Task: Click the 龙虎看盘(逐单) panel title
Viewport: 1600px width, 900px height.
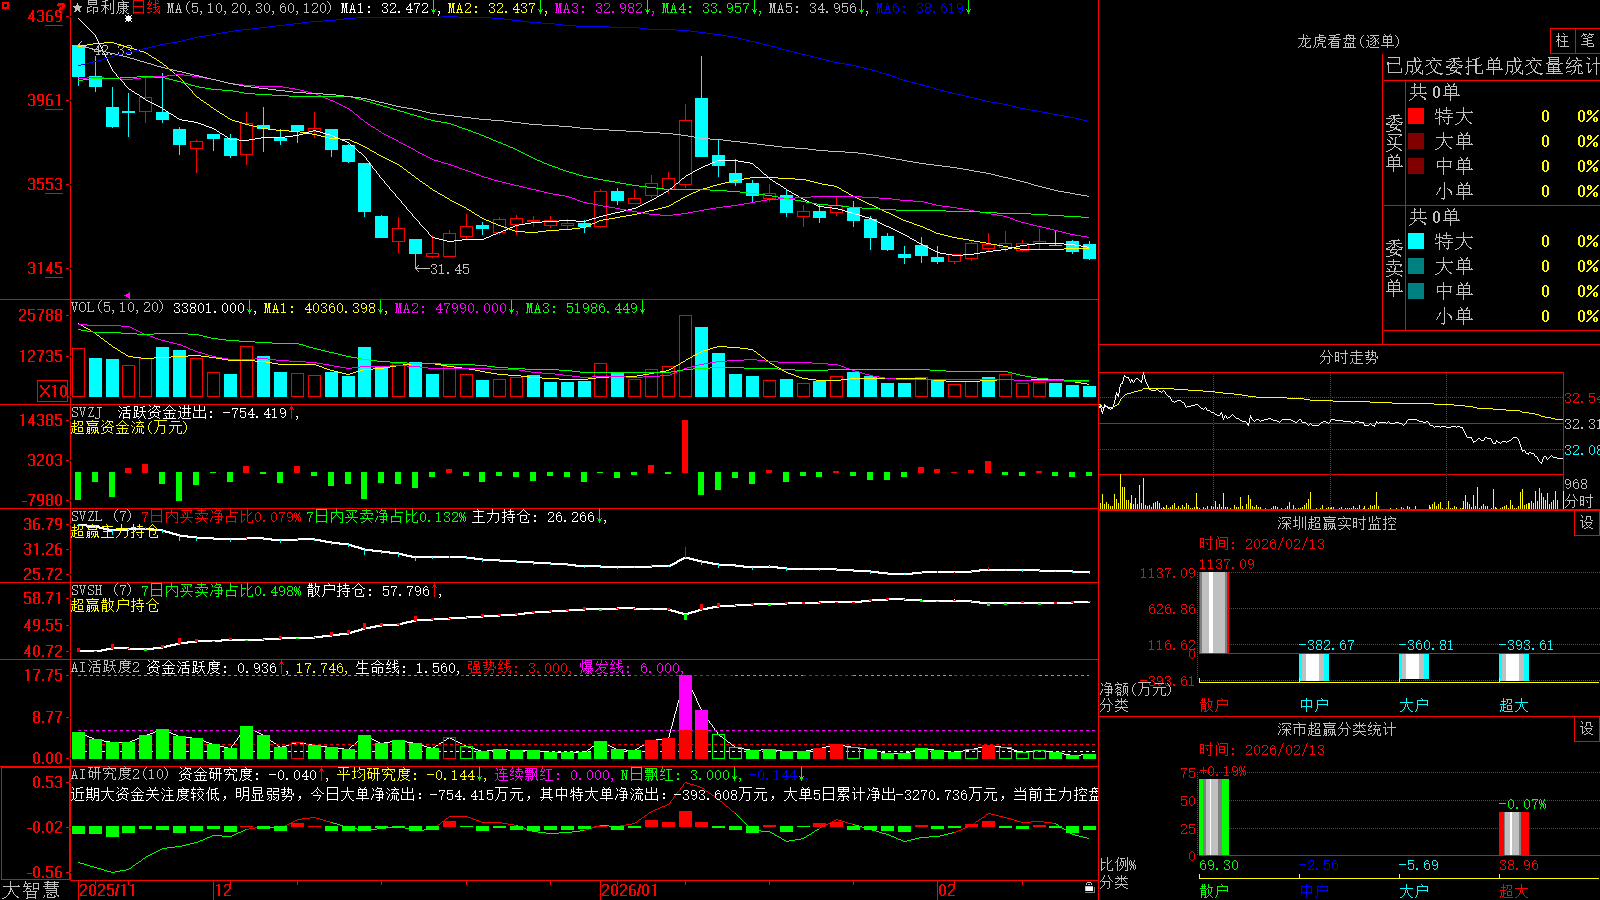Action: [1348, 41]
